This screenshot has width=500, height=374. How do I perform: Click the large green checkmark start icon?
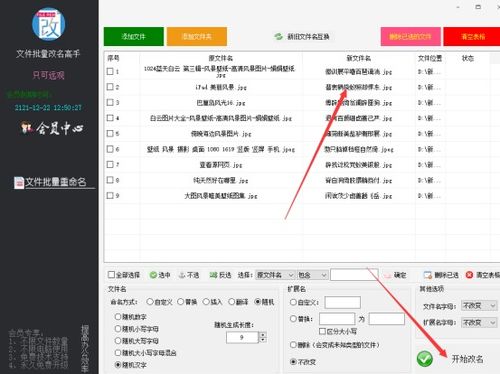425,359
